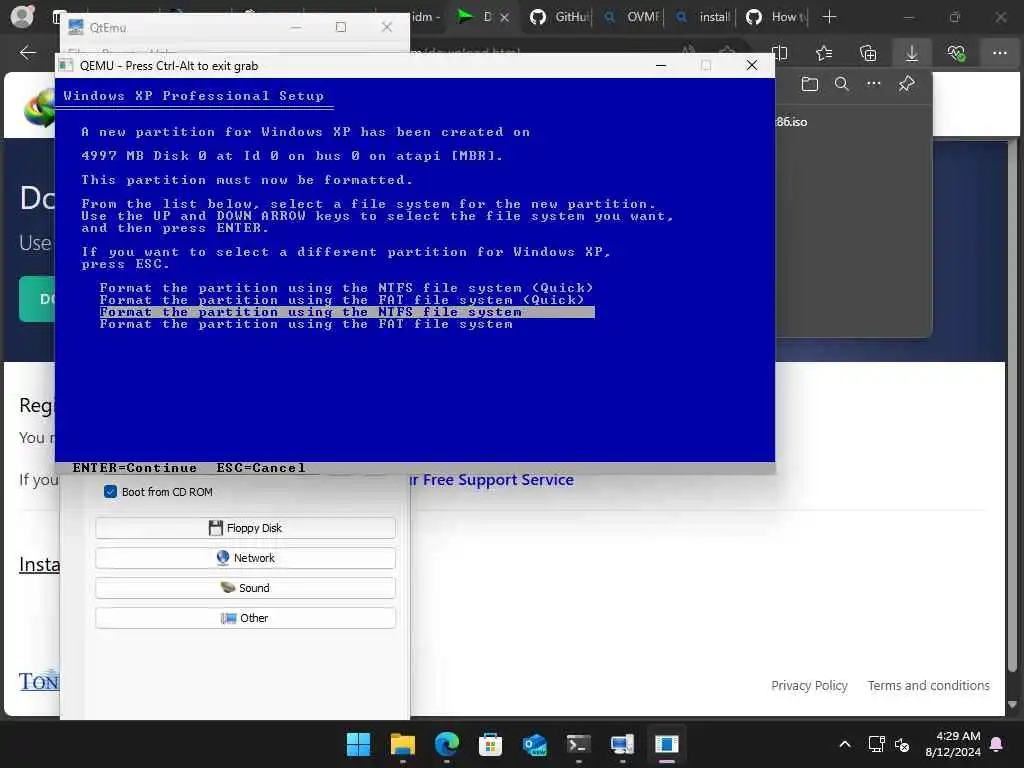Screen dimensions: 1024x768
Task: Click ENTER=Continue in setup status bar
Action: pos(135,468)
